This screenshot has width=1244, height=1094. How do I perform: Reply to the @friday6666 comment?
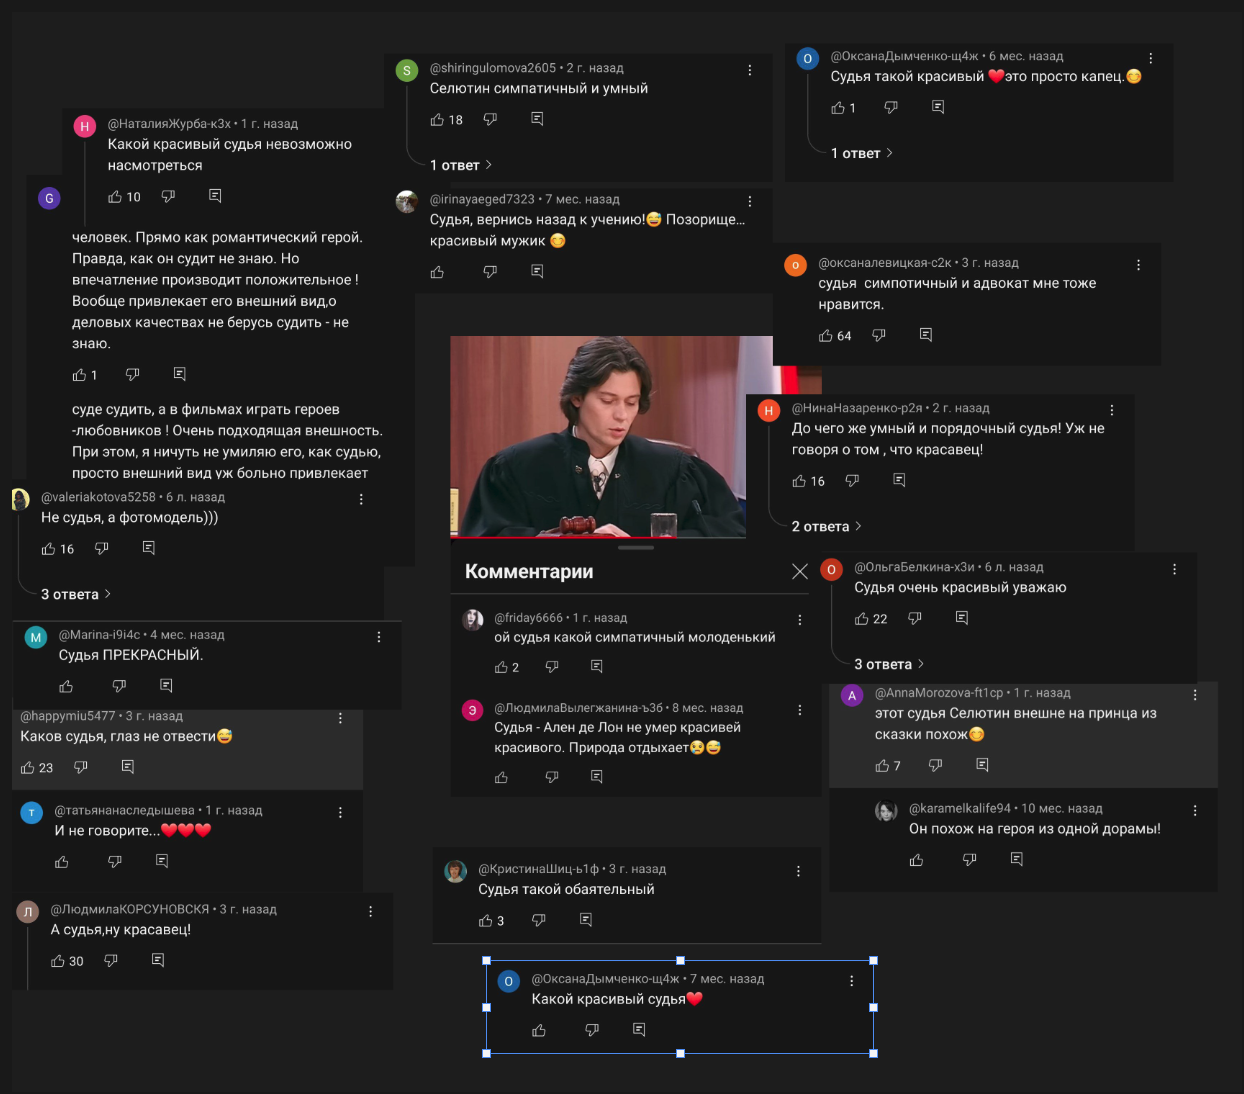(597, 667)
